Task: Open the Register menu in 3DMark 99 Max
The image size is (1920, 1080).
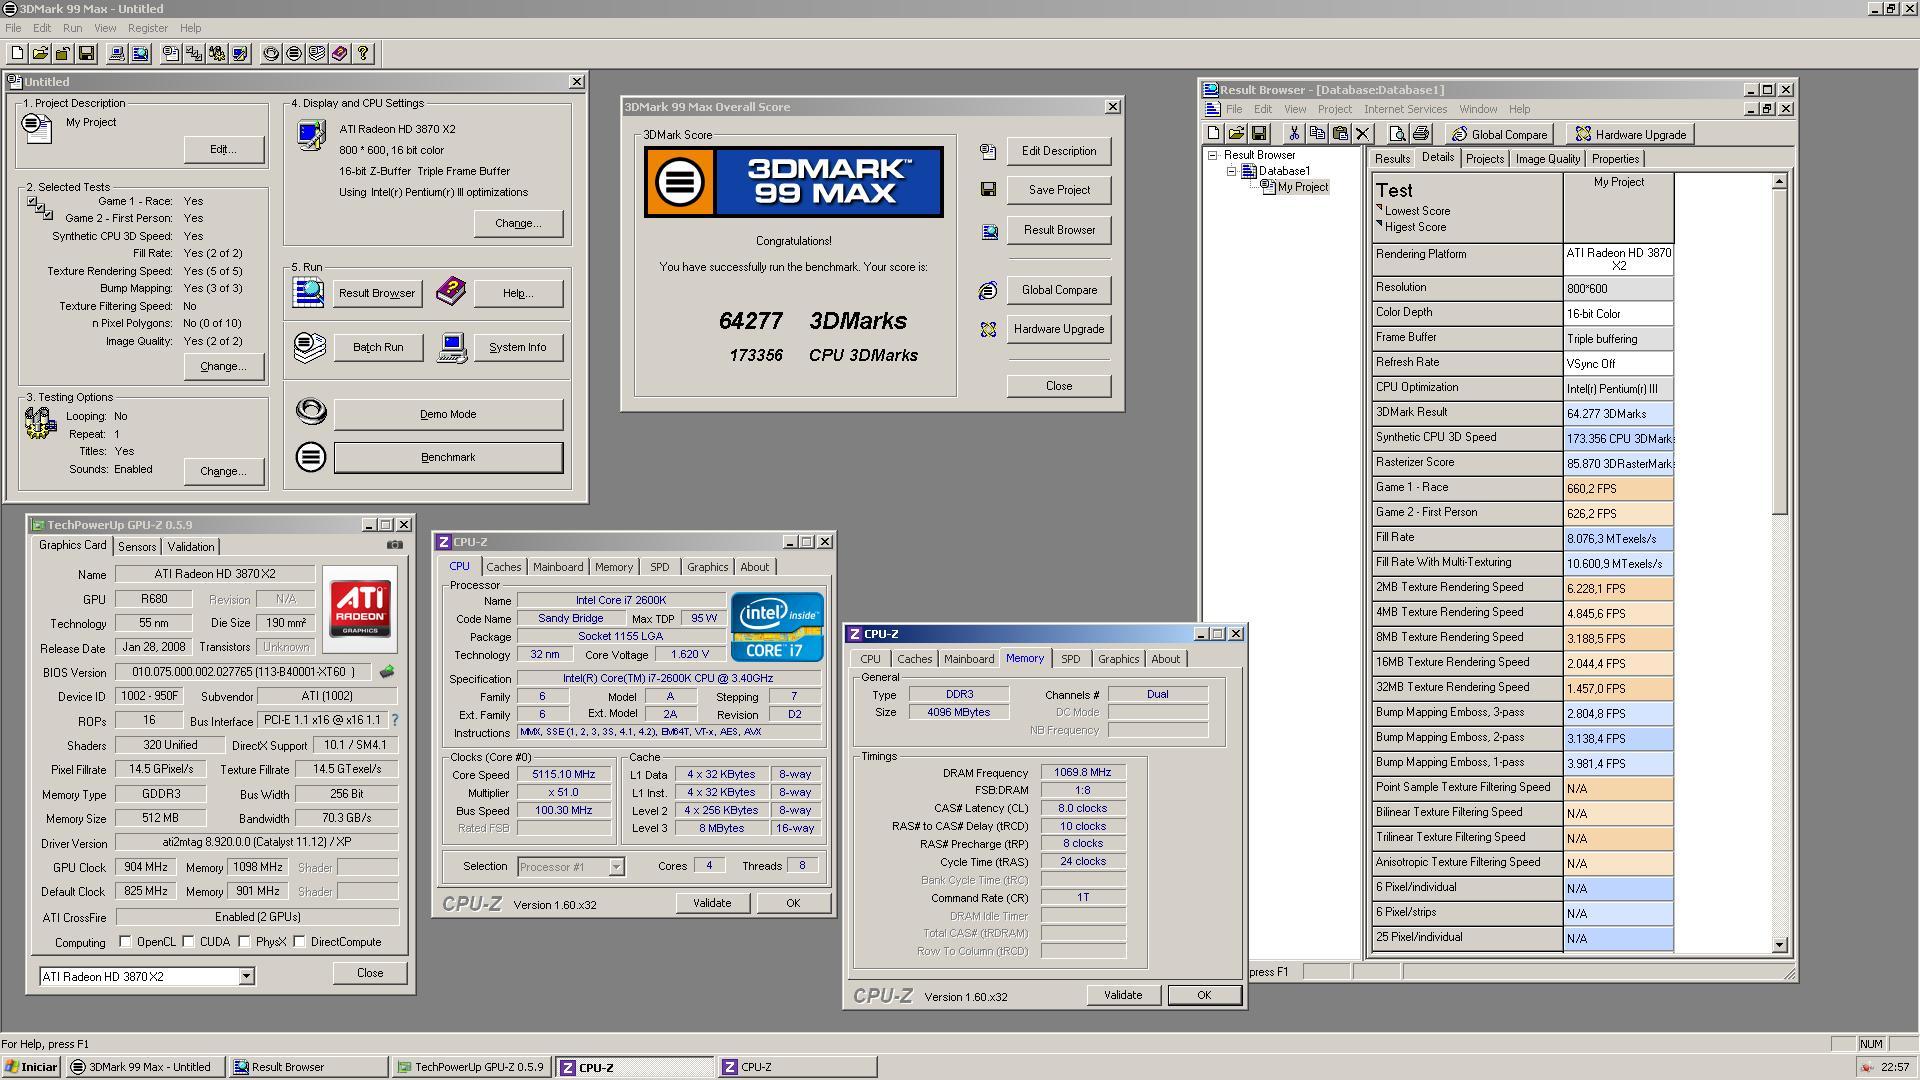Action: (x=147, y=28)
